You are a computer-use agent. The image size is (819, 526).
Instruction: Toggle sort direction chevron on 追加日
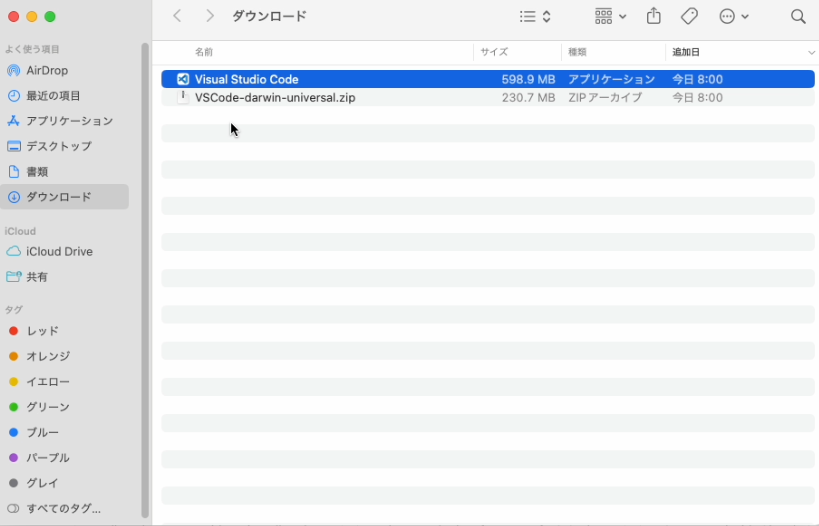pyautogui.click(x=811, y=52)
